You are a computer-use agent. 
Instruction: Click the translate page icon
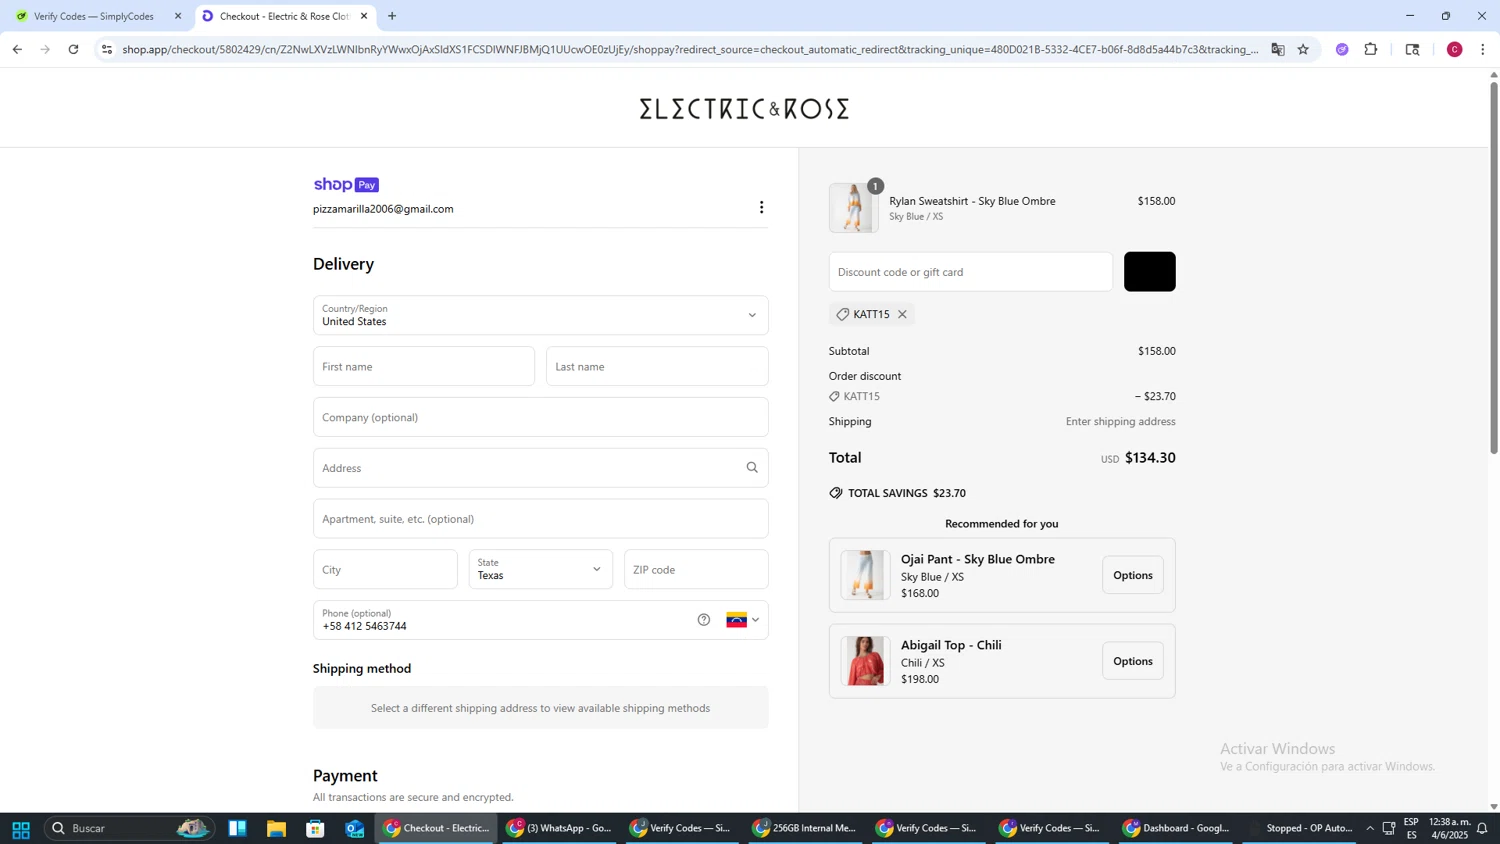tap(1278, 49)
